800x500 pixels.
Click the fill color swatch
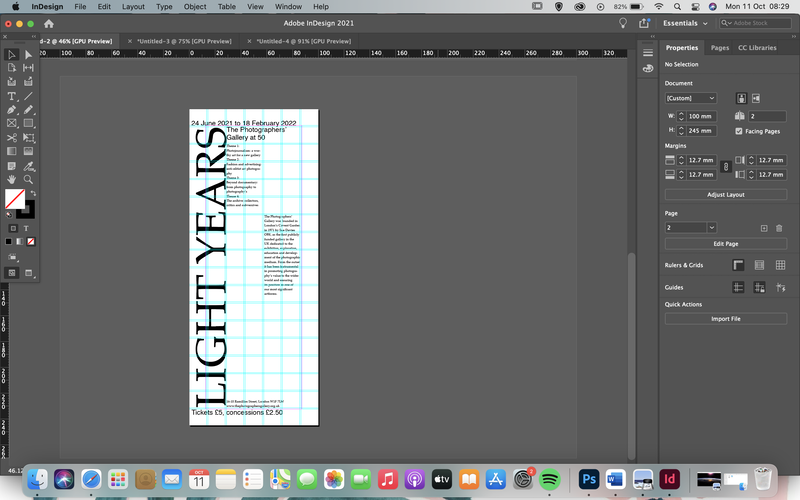pyautogui.click(x=15, y=199)
